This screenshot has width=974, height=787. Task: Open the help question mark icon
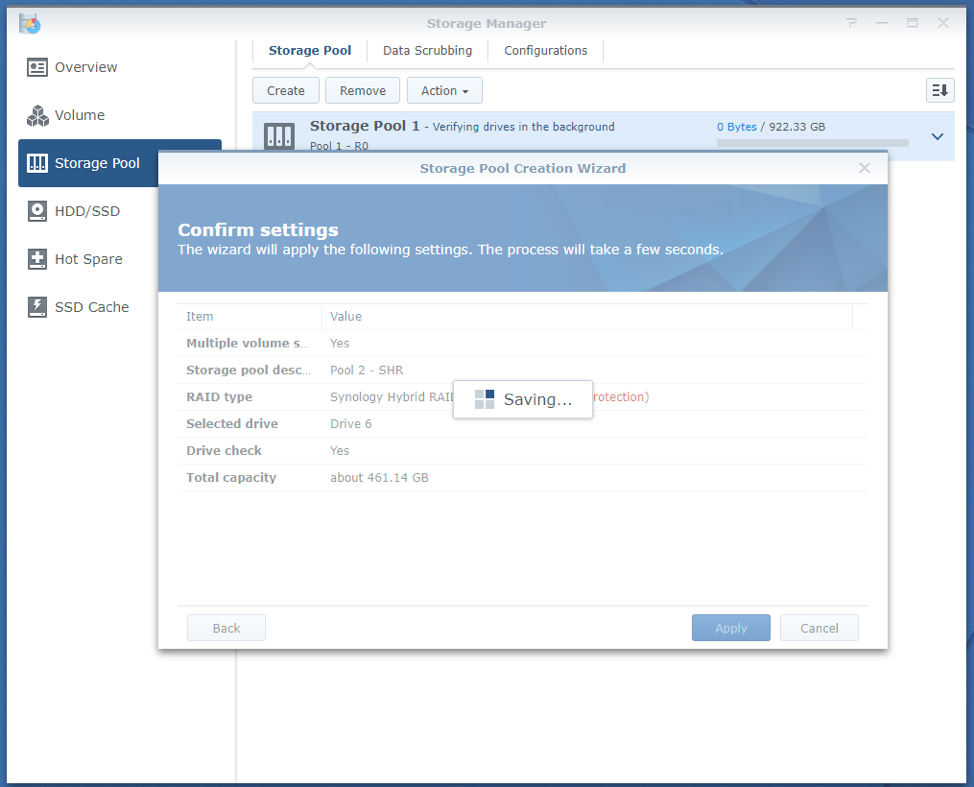tap(852, 23)
